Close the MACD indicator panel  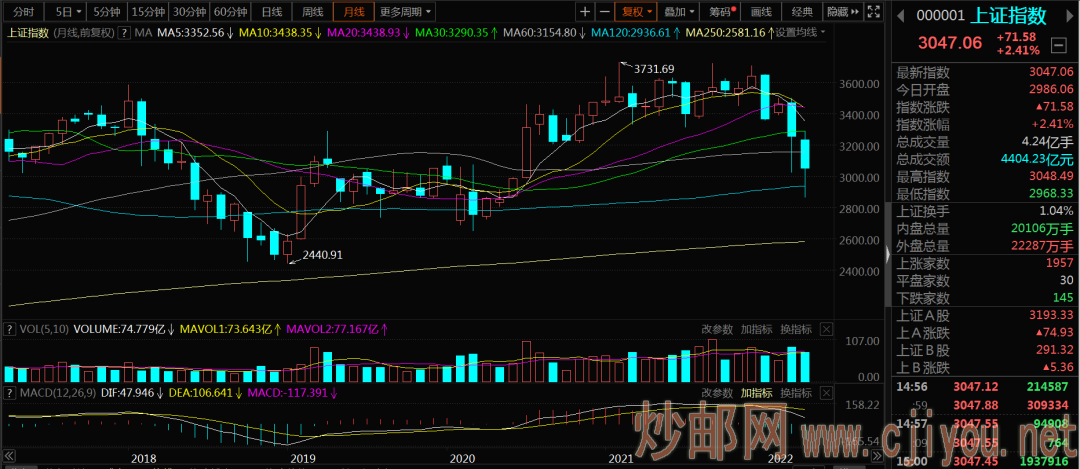pyautogui.click(x=827, y=393)
